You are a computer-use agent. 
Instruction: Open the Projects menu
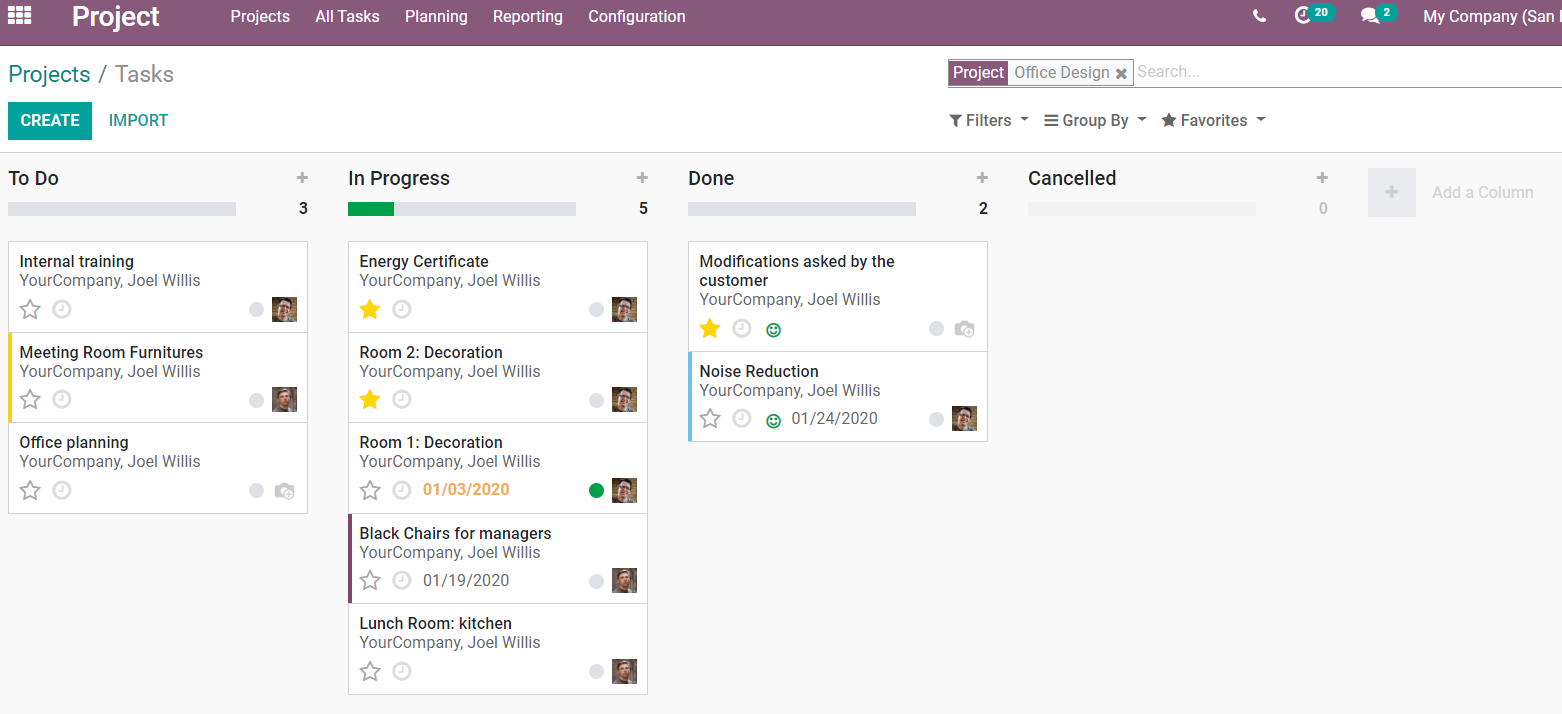[260, 16]
